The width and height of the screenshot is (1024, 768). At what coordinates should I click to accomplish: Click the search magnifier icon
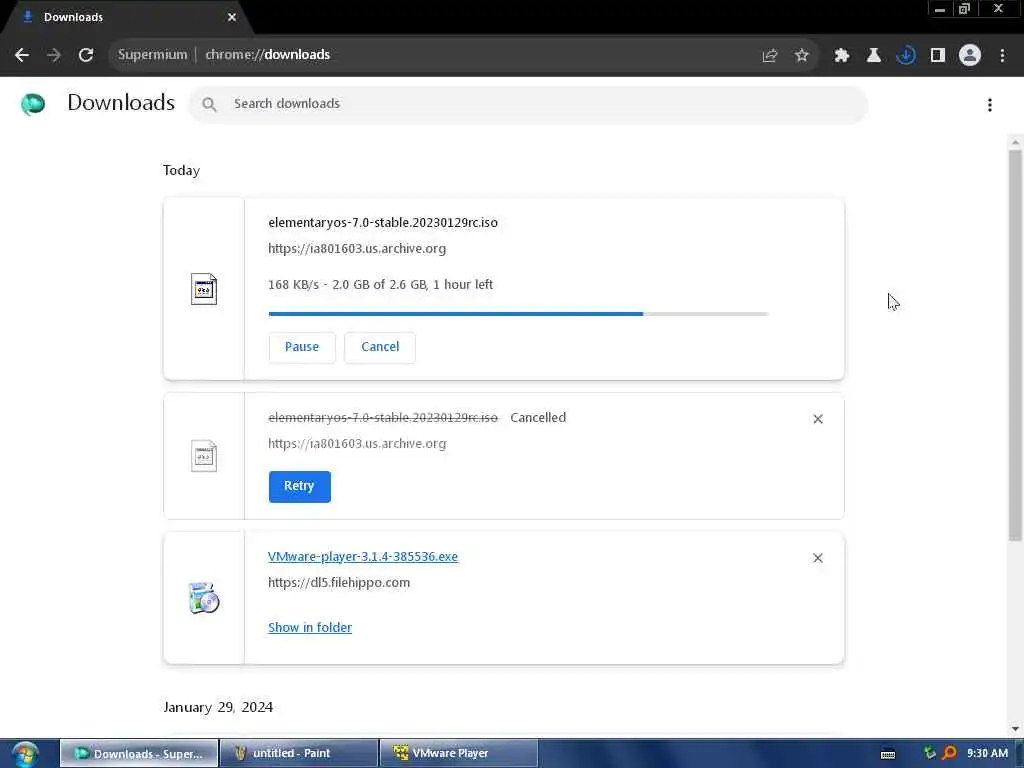[209, 104]
